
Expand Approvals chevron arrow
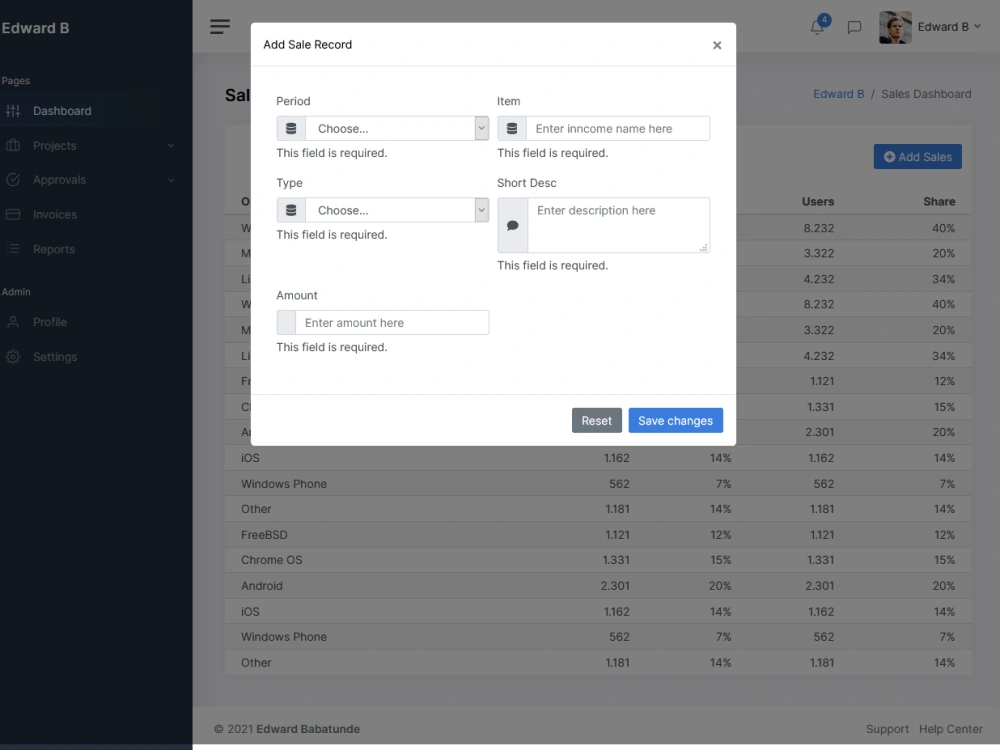pyautogui.click(x=171, y=180)
